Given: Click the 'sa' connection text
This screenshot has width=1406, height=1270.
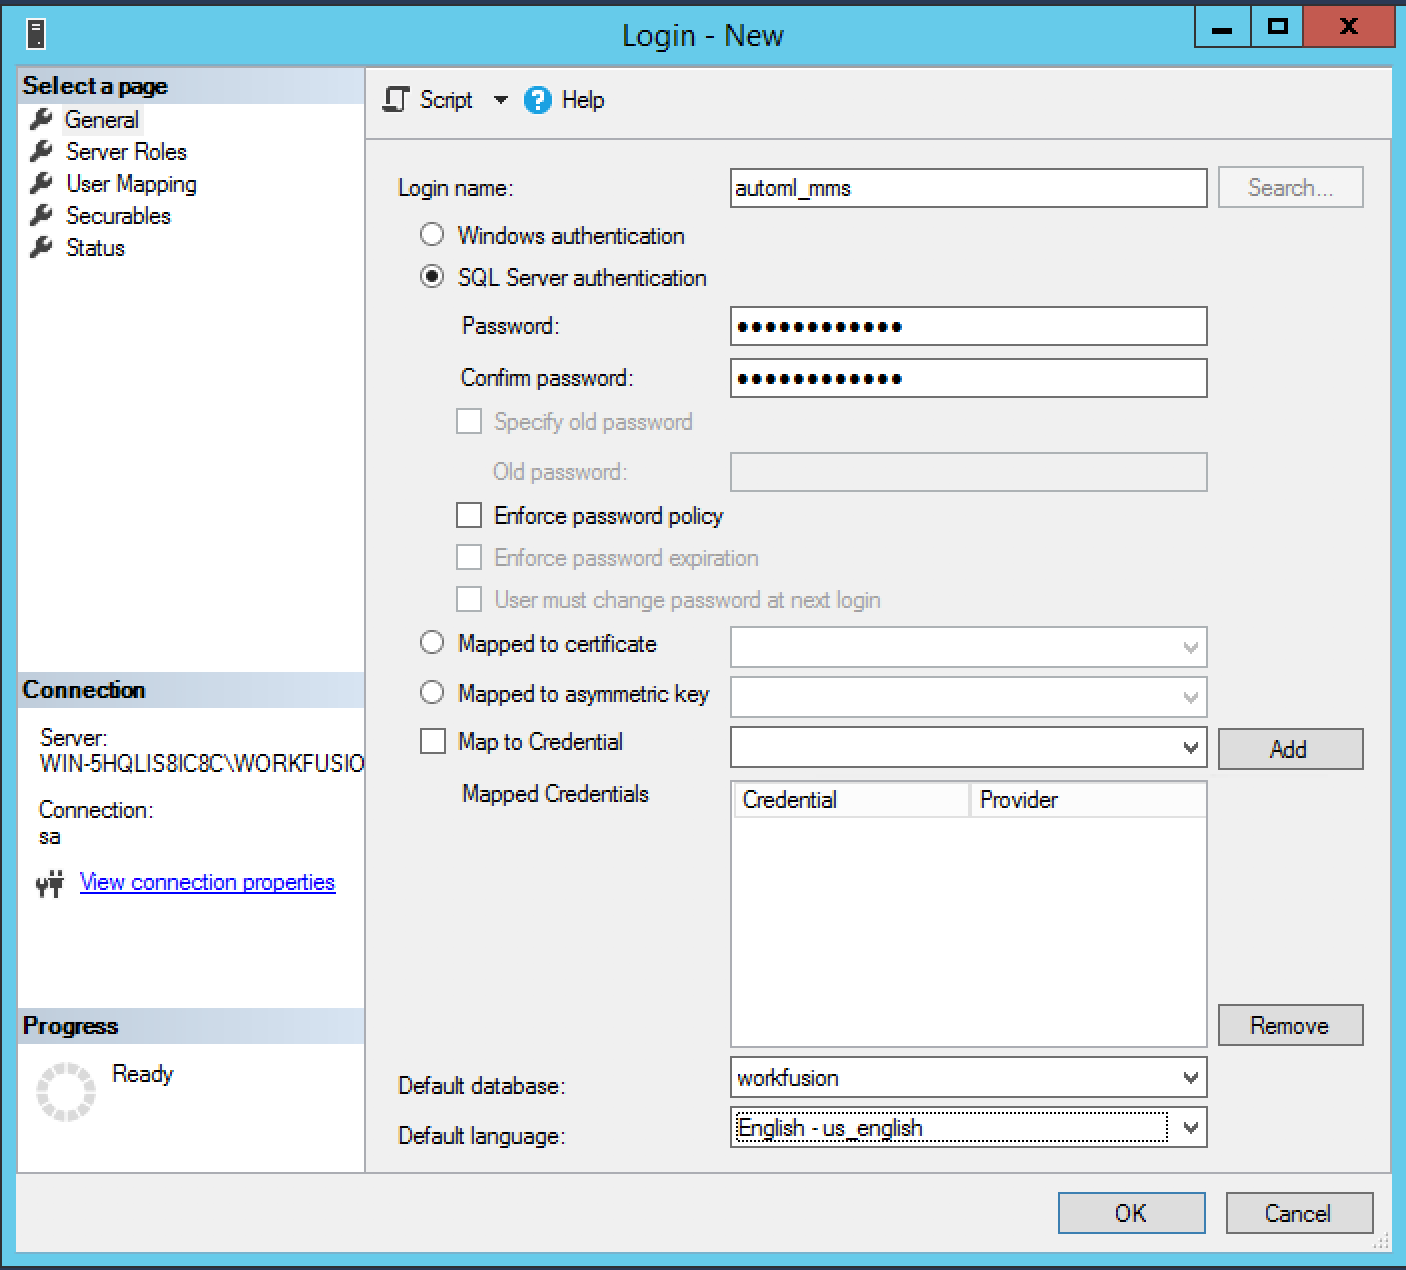Looking at the screenshot, I should pyautogui.click(x=50, y=837).
